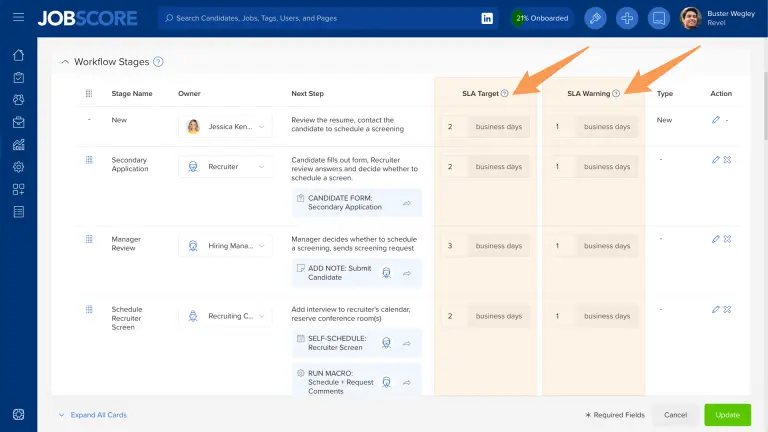This screenshot has width=768, height=432.
Task: Click the JobScore logo
Action: 87,18
